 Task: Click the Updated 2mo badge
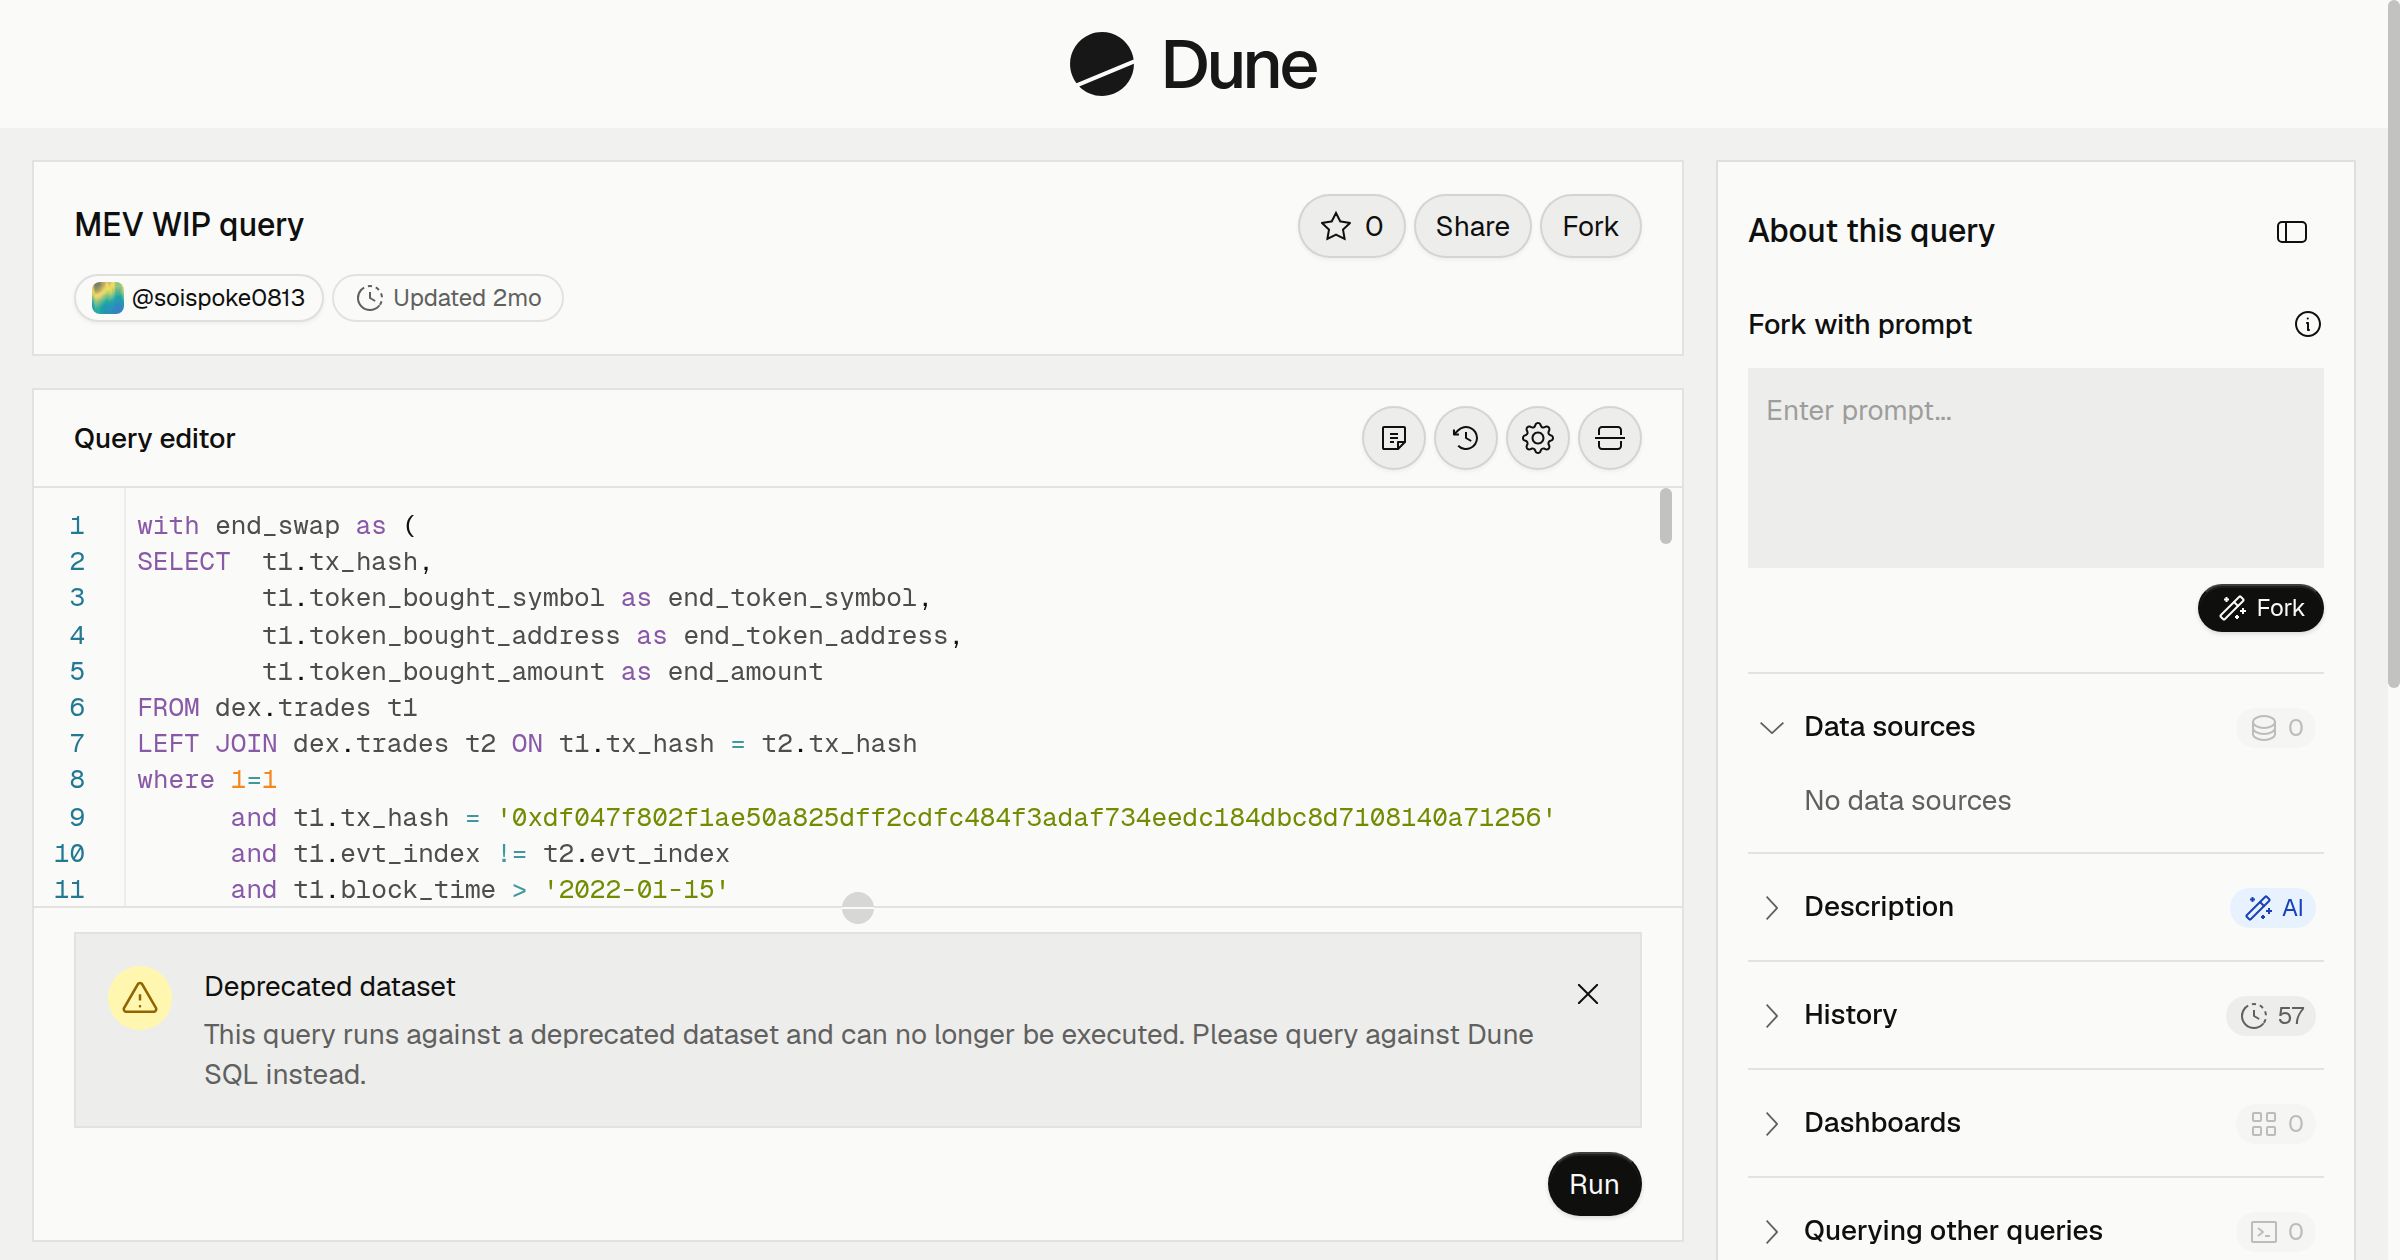pos(448,298)
